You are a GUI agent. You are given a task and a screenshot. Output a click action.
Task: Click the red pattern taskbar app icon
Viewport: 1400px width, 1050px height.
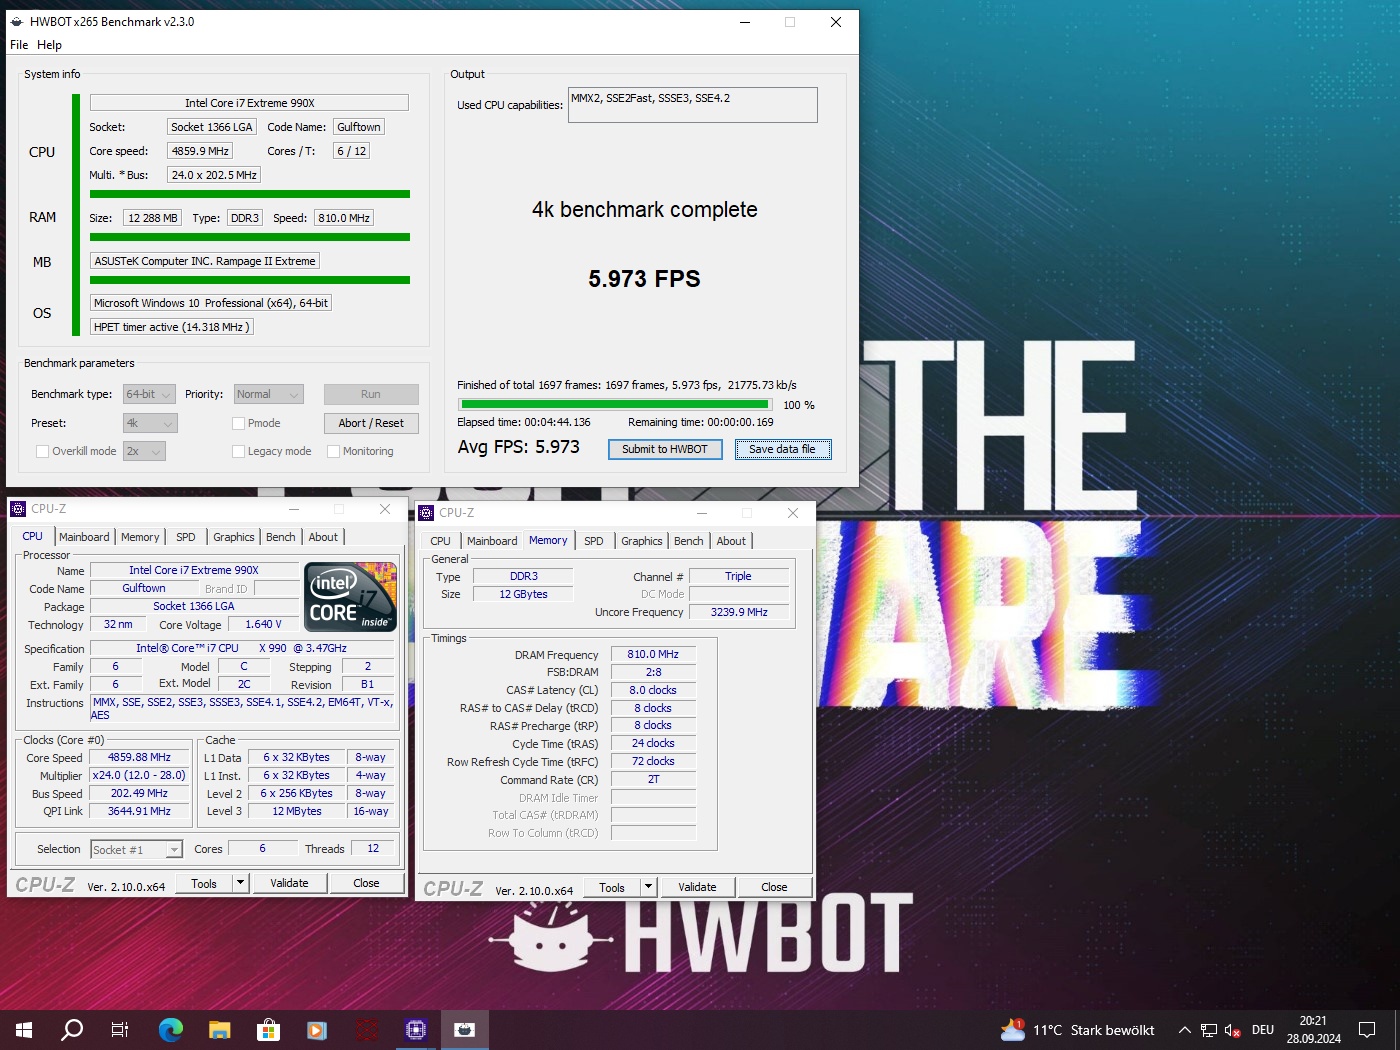367,1029
